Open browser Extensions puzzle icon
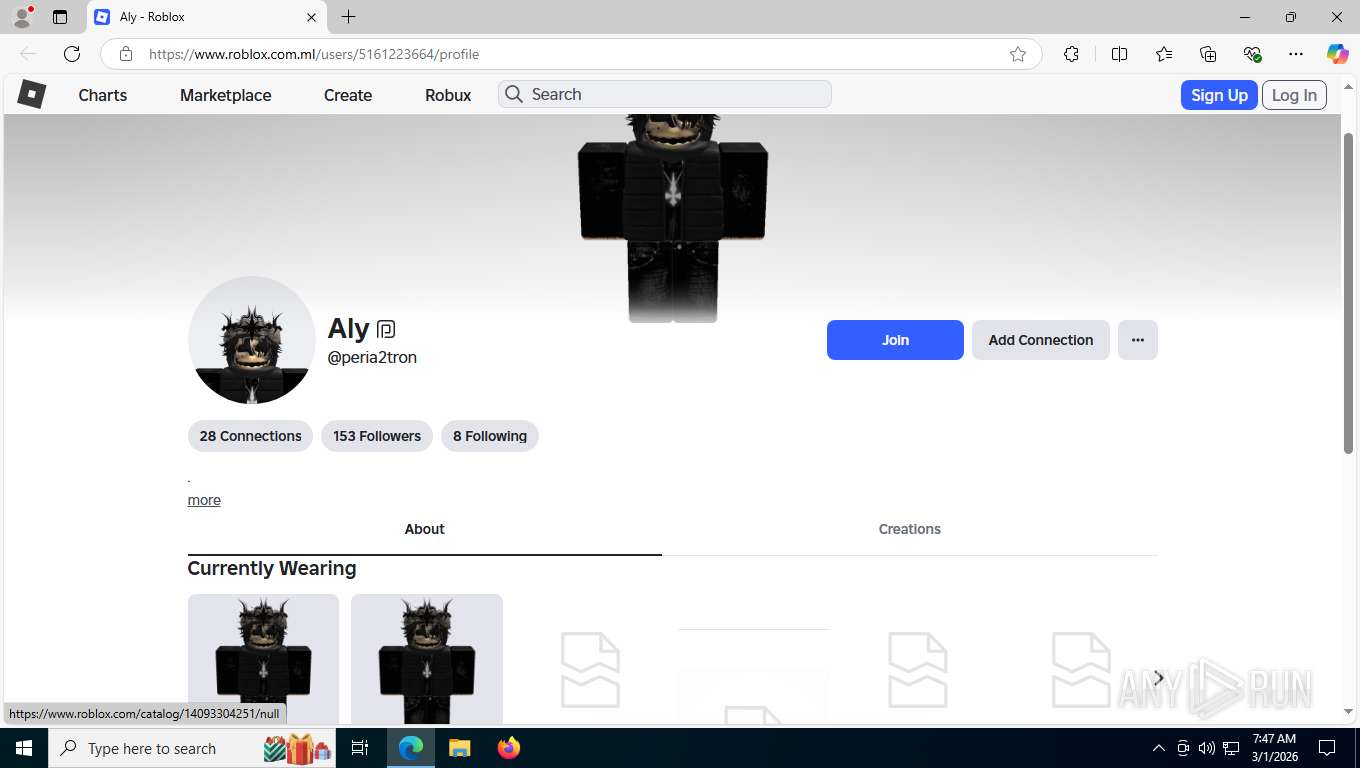The height and width of the screenshot is (768, 1360). (1071, 54)
